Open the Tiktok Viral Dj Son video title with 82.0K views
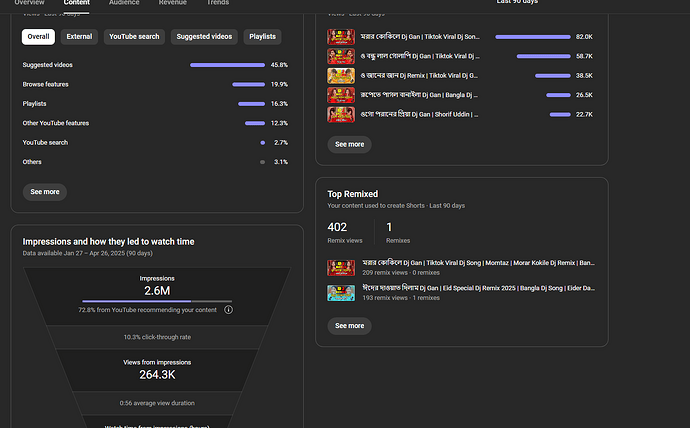 (420, 37)
